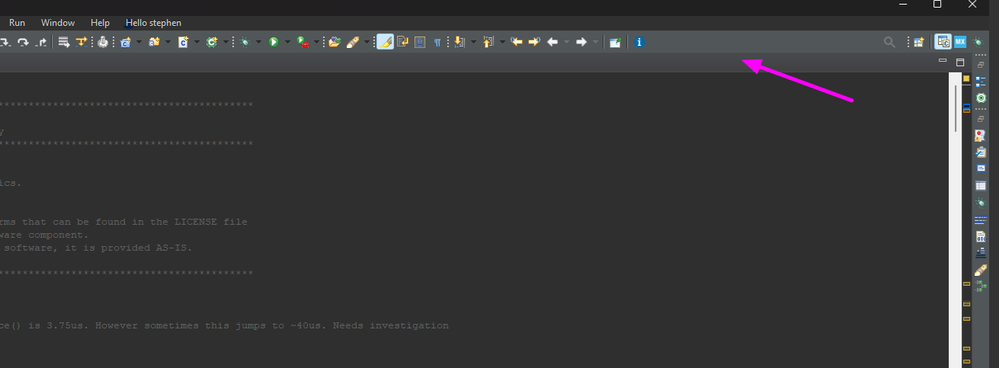Show the Outline view from sidebar

[981, 81]
